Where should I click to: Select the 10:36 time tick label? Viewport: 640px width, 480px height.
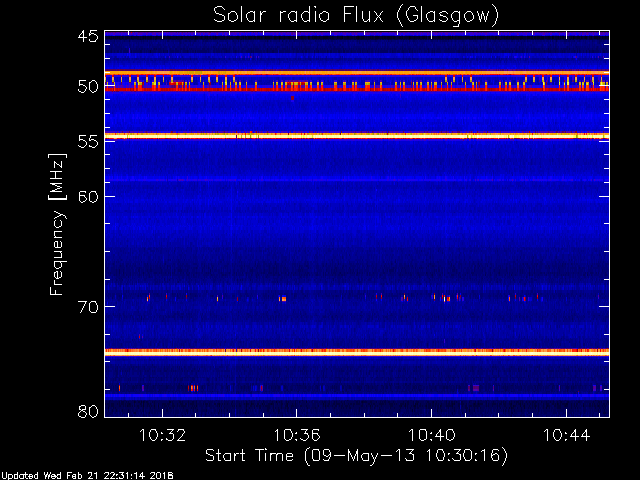[x=297, y=435]
